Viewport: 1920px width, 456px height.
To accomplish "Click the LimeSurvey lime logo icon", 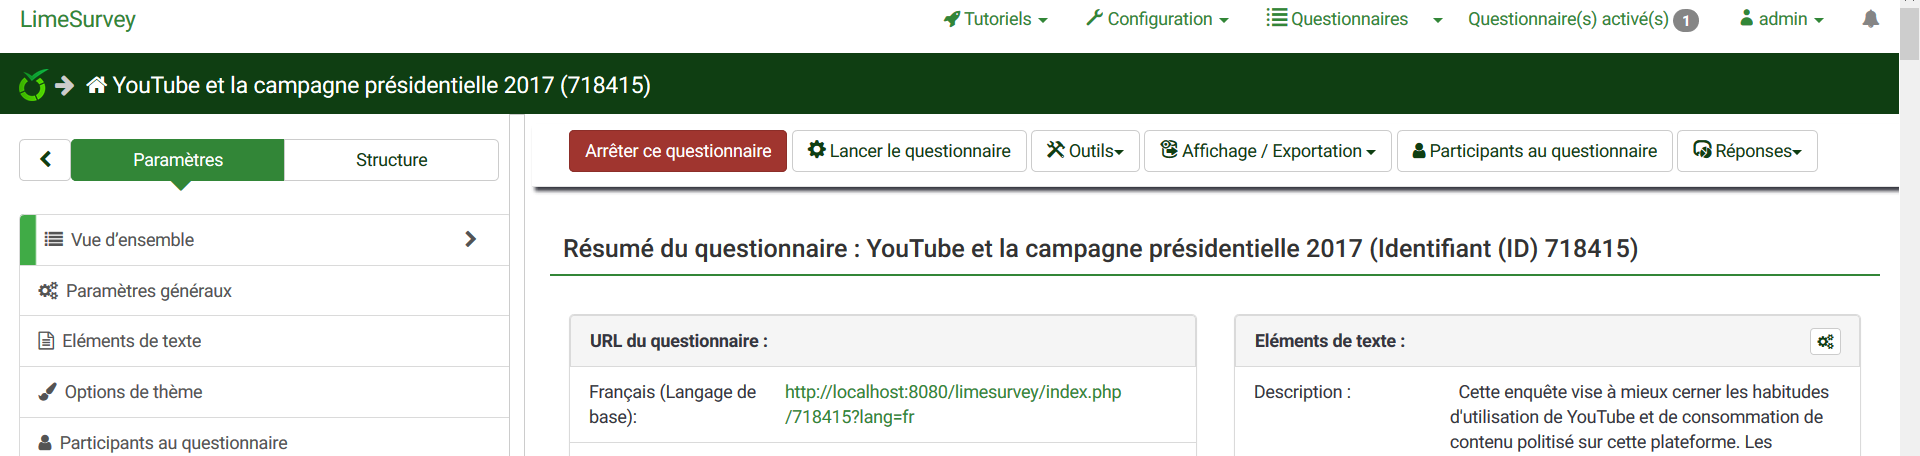I will coord(33,85).
